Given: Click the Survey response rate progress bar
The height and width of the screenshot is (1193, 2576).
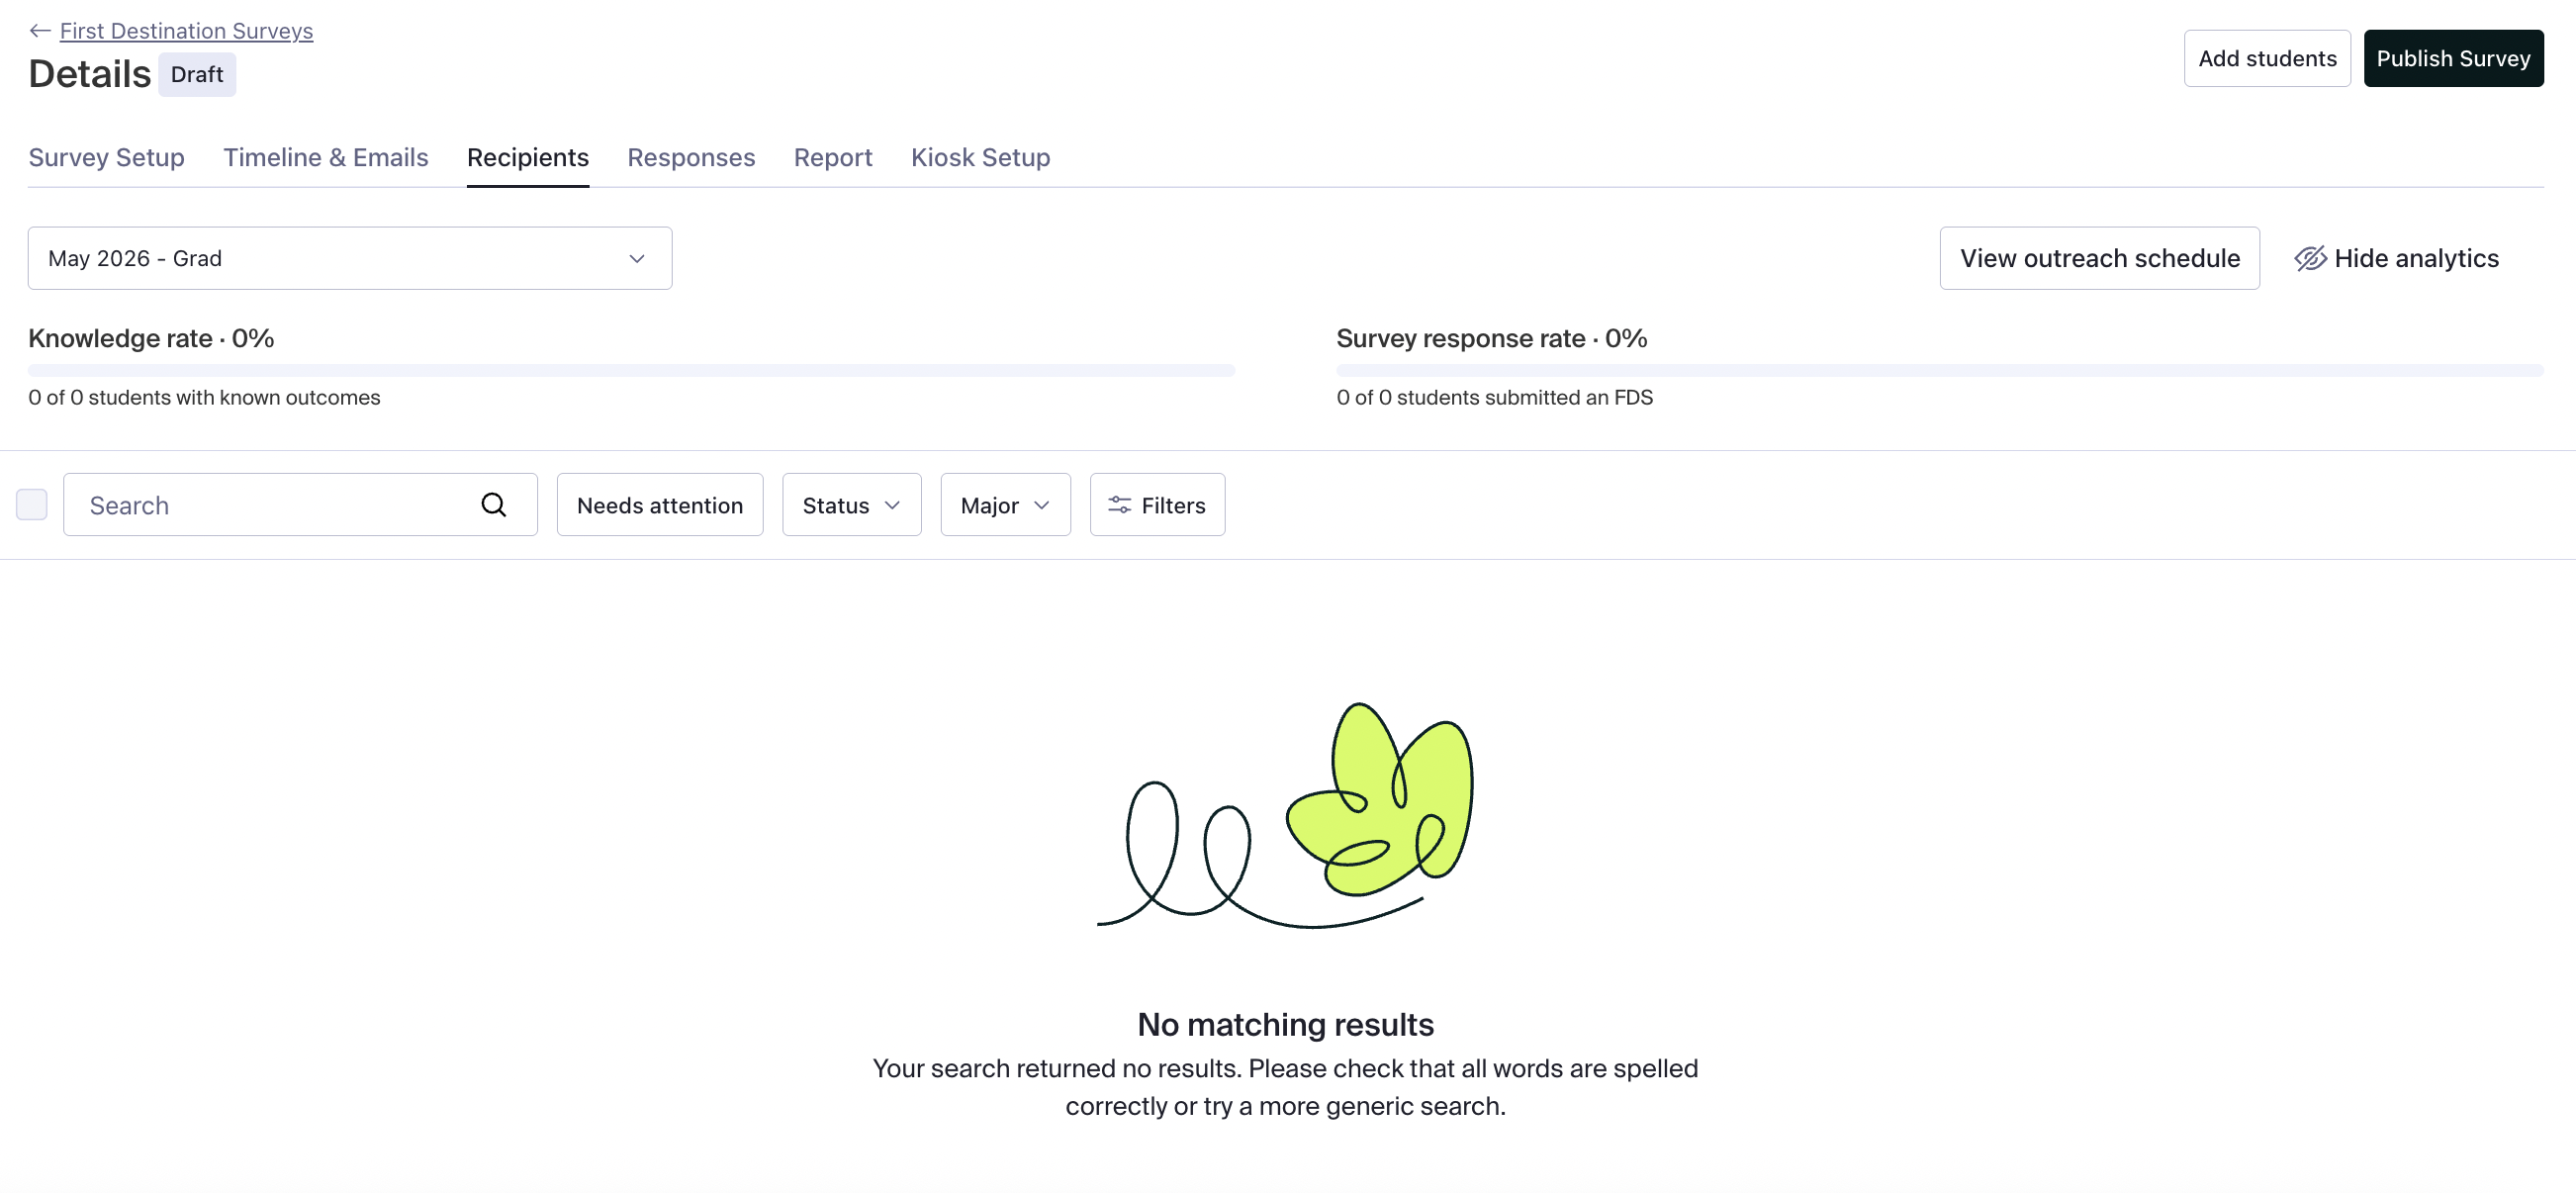Looking at the screenshot, I should 1939,370.
